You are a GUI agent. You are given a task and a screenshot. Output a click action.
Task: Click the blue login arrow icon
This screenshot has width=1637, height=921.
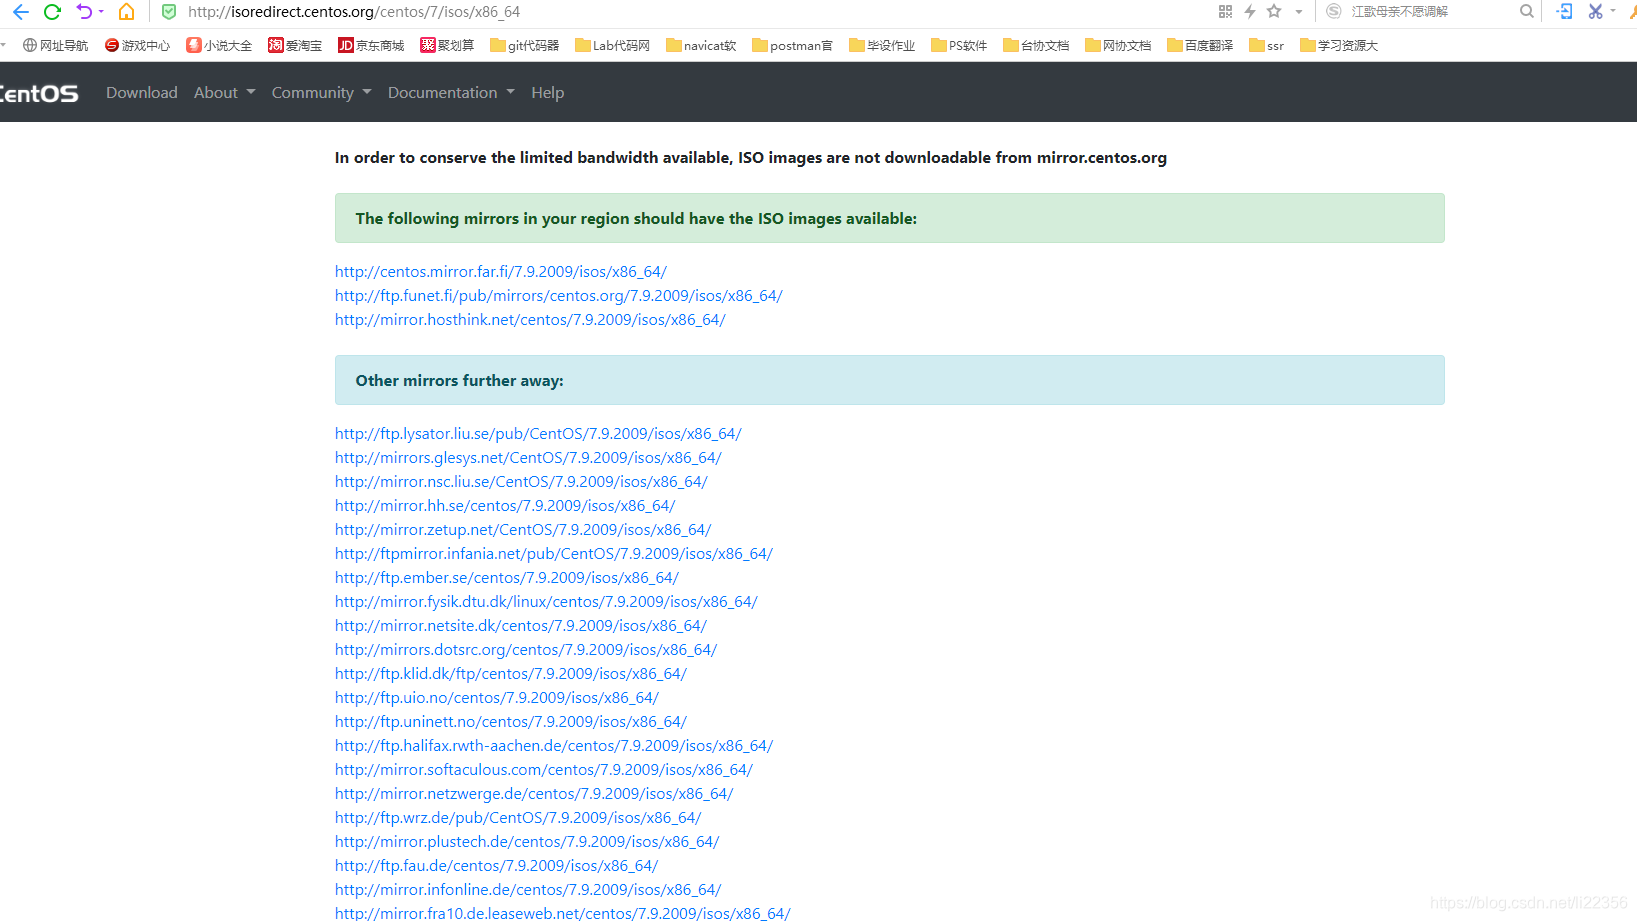tap(1565, 12)
